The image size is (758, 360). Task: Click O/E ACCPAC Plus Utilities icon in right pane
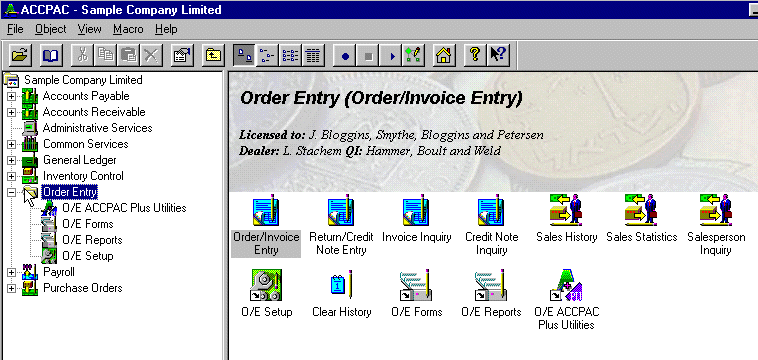[566, 285]
